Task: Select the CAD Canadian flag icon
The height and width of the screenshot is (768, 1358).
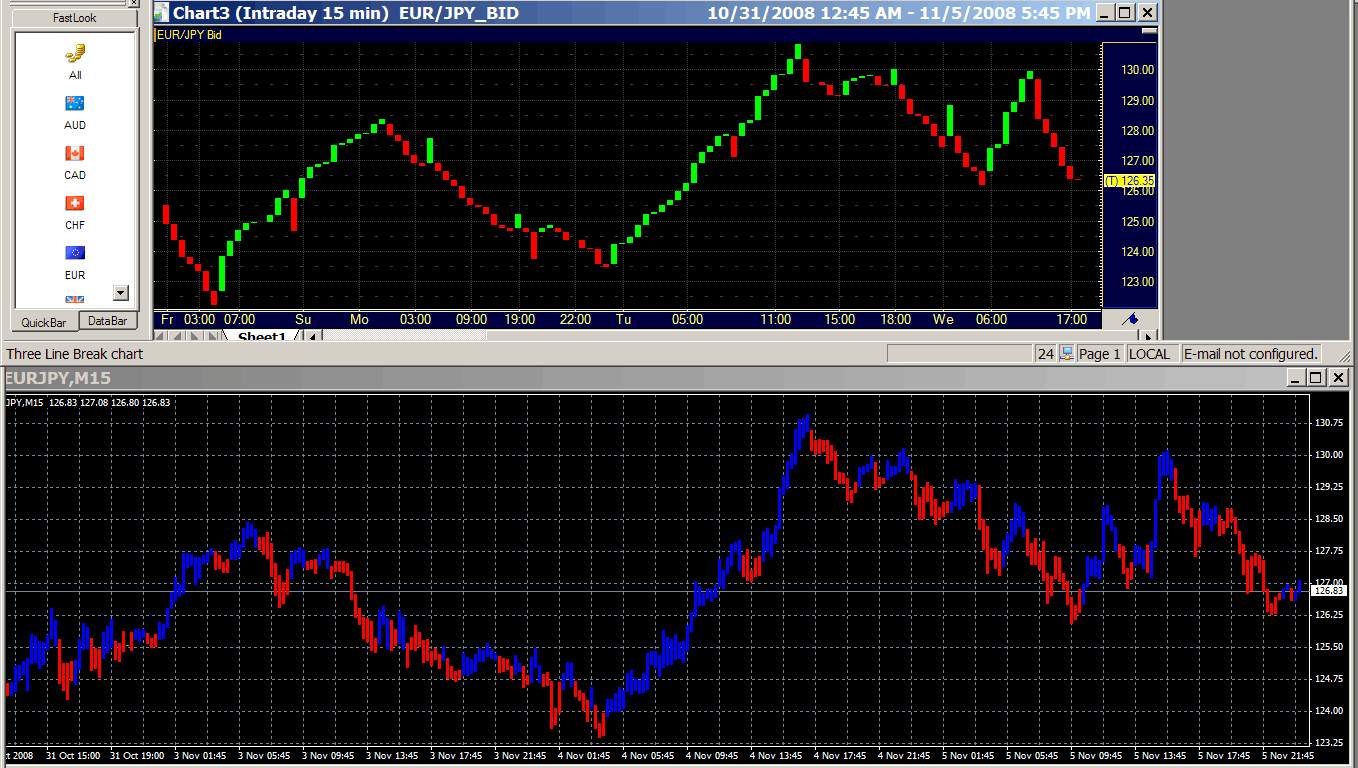Action: point(75,153)
